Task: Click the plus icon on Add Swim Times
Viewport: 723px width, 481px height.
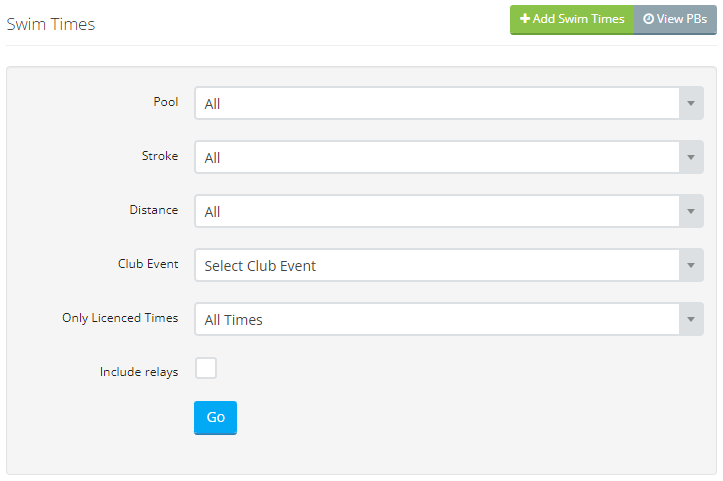Action: click(x=525, y=18)
